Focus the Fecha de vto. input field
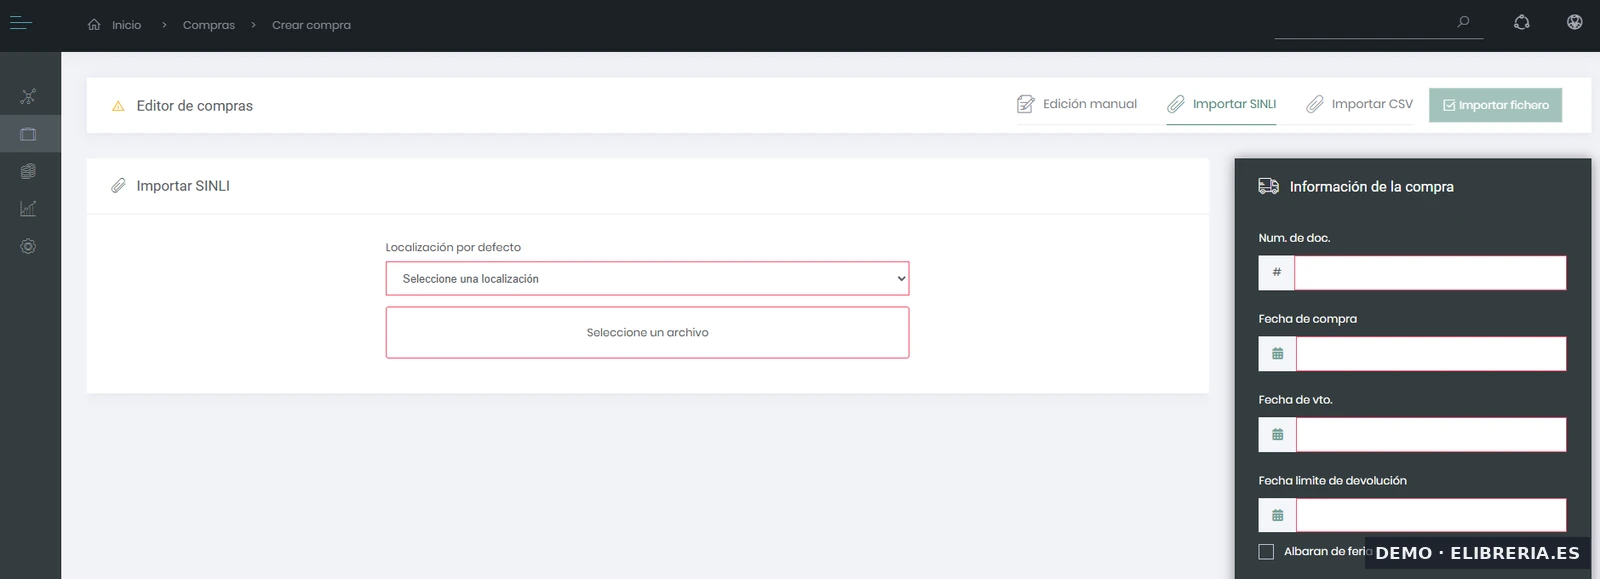Image resolution: width=1600 pixels, height=579 pixels. (x=1431, y=435)
